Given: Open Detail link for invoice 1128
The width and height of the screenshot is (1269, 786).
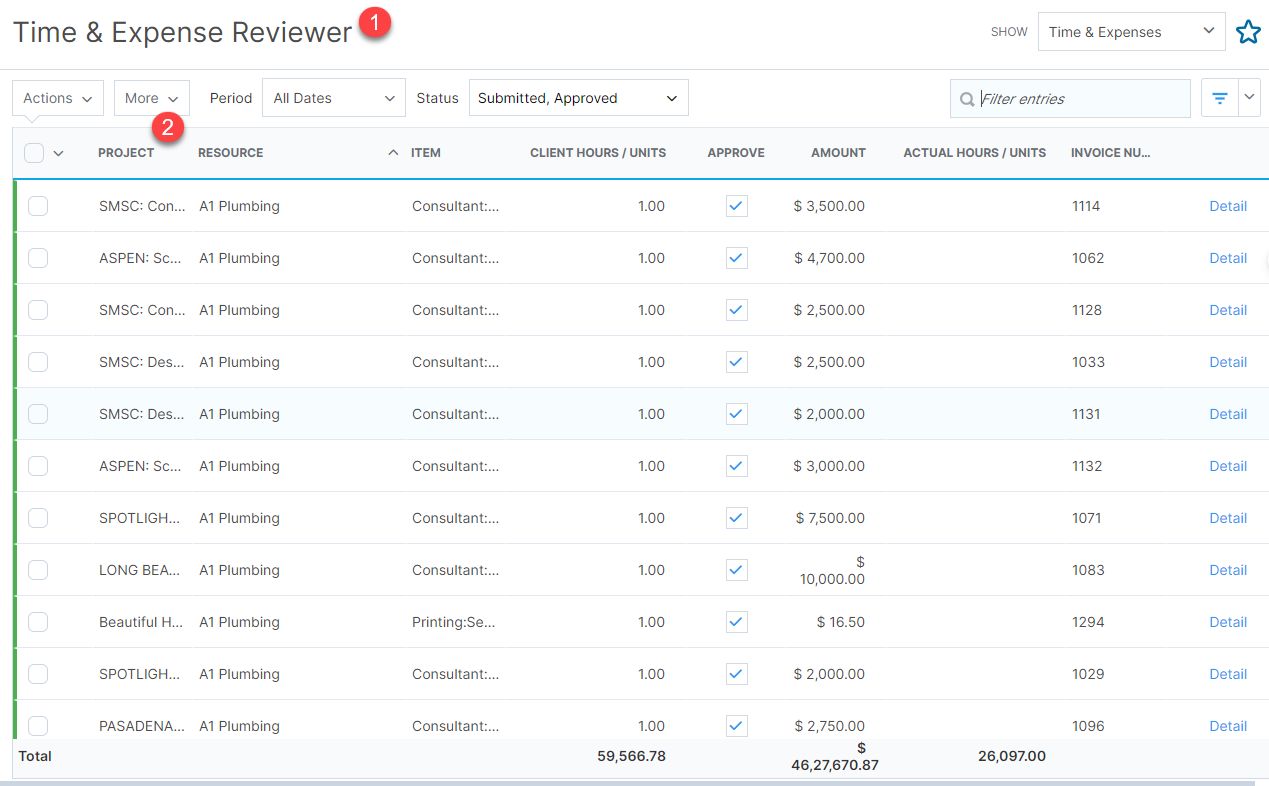Looking at the screenshot, I should 1228,310.
